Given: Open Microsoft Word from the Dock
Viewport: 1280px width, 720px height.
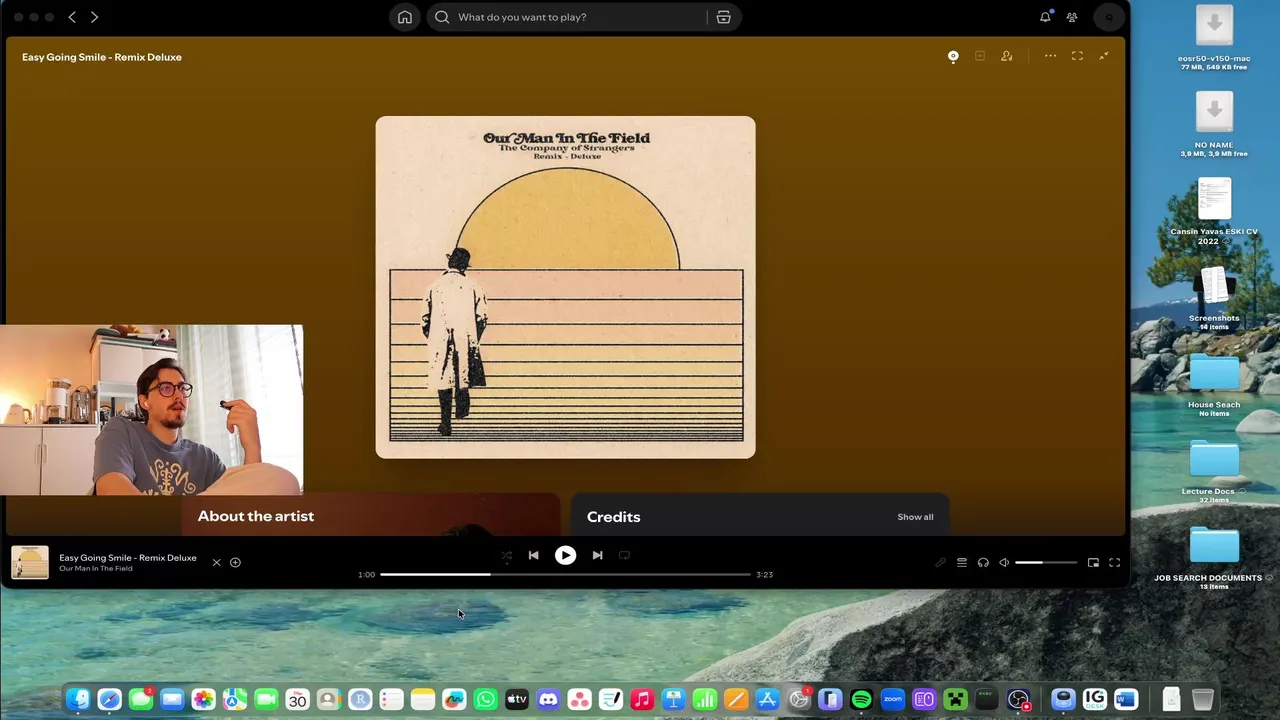Looking at the screenshot, I should tap(1126, 700).
